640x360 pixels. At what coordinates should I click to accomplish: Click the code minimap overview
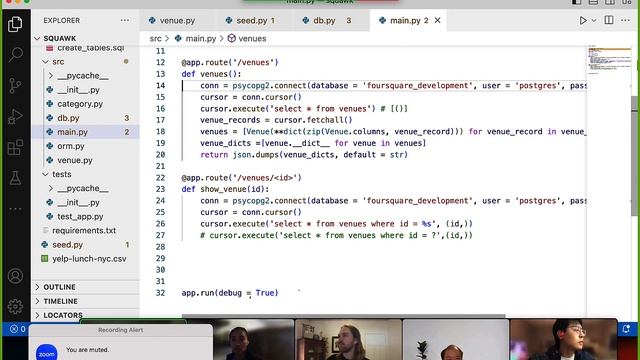(609, 60)
